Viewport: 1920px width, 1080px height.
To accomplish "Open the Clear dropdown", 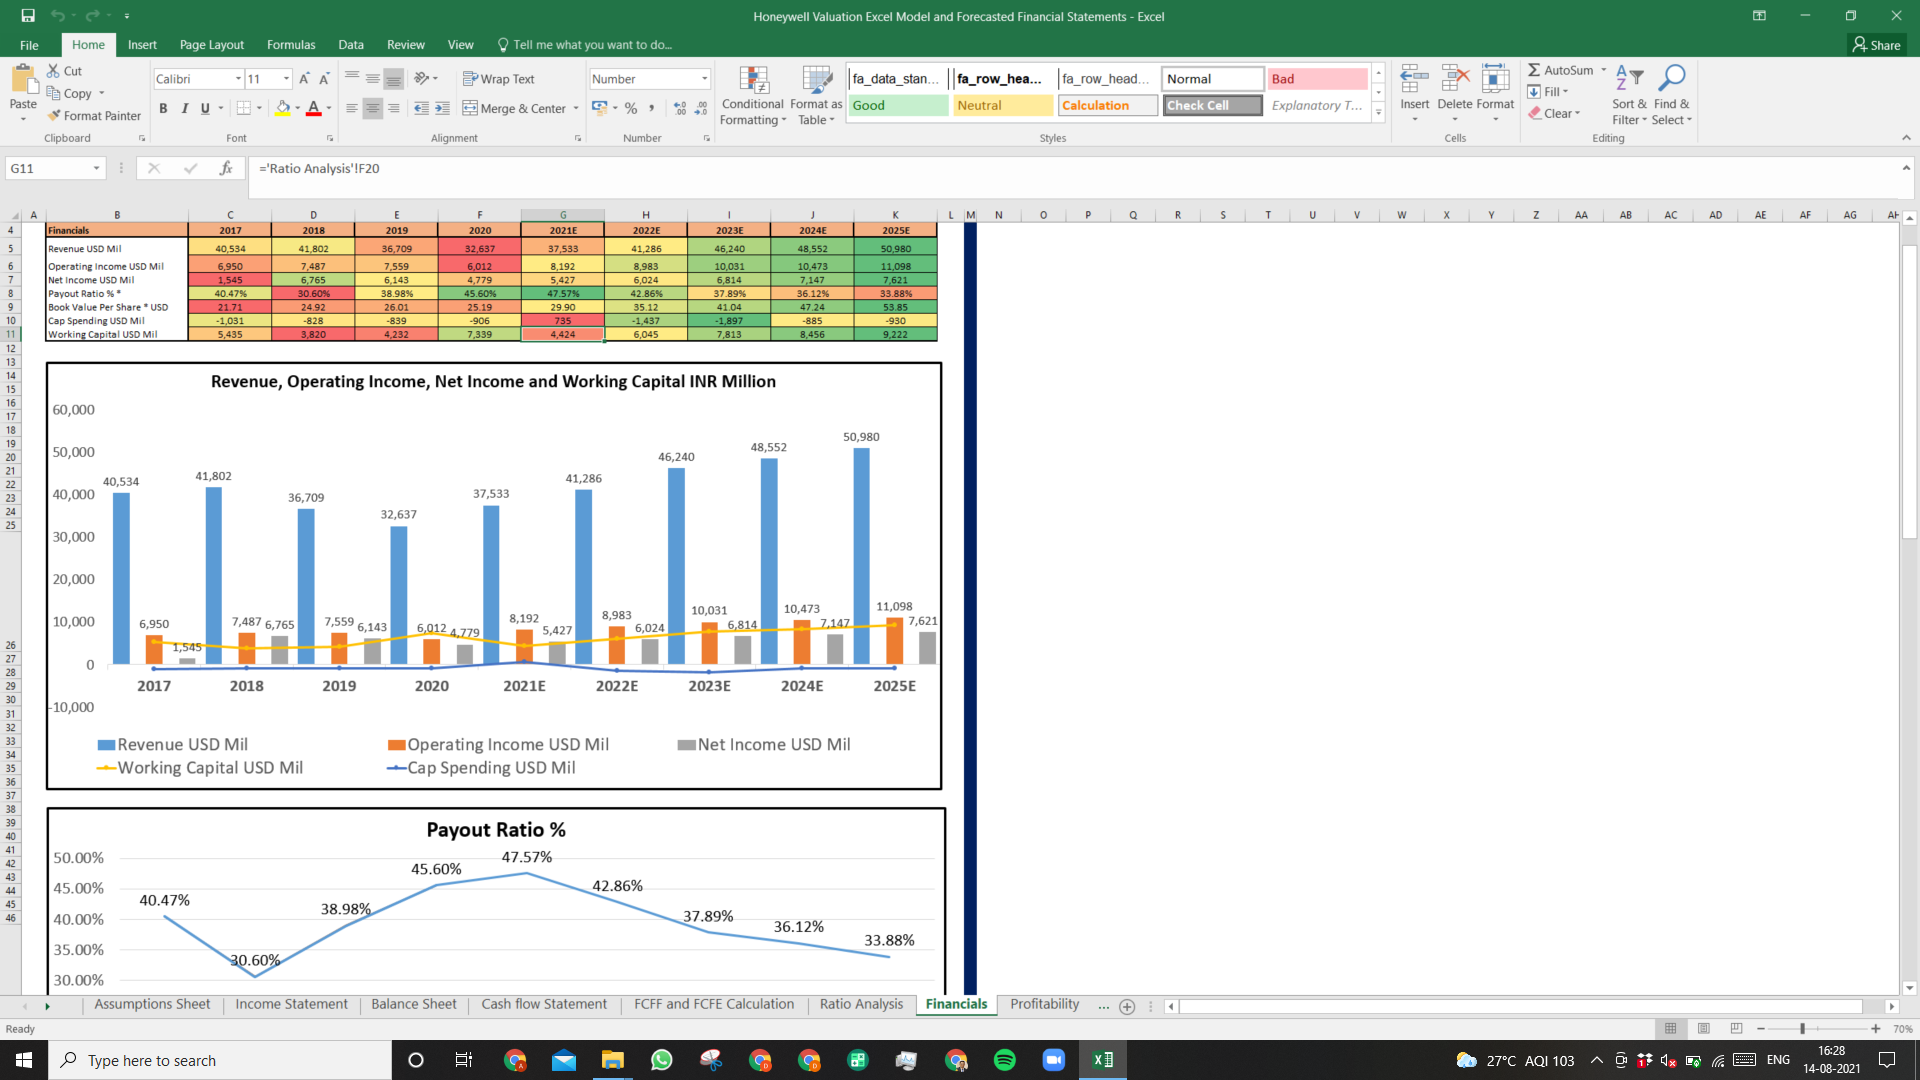I will pyautogui.click(x=1554, y=113).
